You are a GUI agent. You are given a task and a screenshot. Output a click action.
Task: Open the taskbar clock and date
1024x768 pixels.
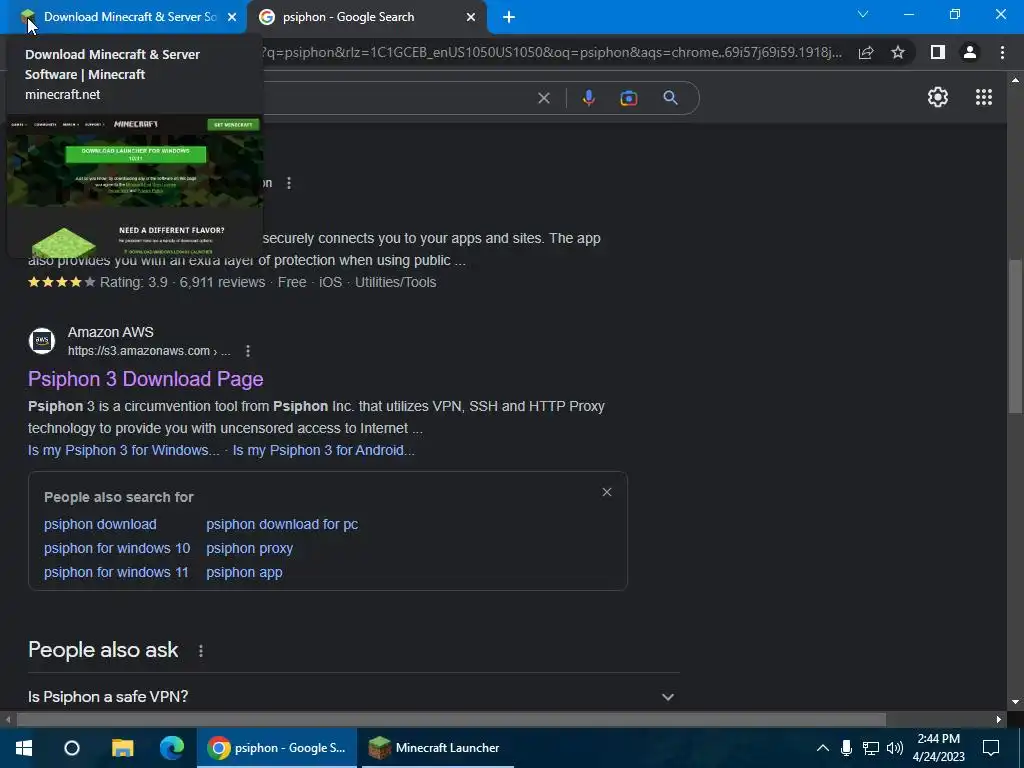tap(938, 748)
